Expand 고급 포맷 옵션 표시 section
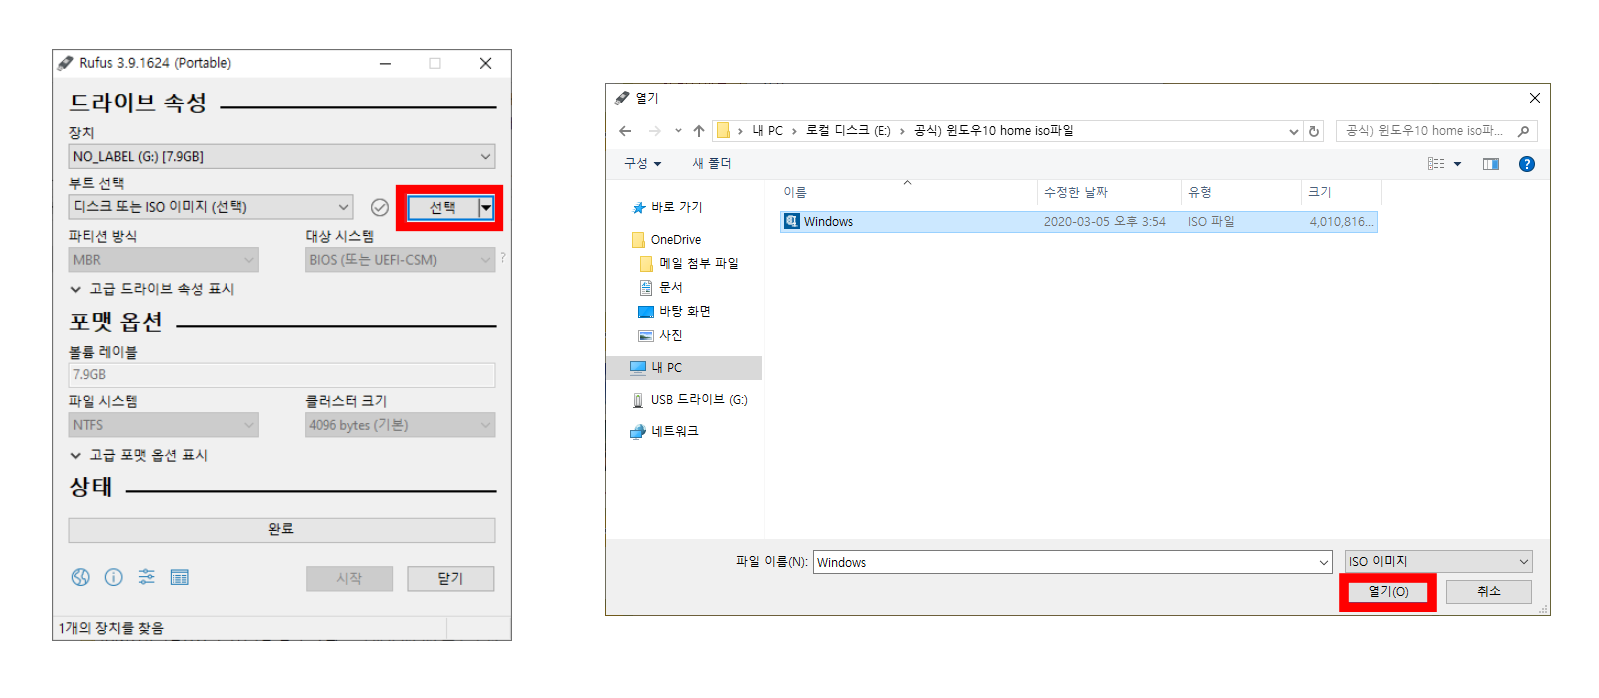Viewport: 1599px width, 698px height. [x=139, y=455]
